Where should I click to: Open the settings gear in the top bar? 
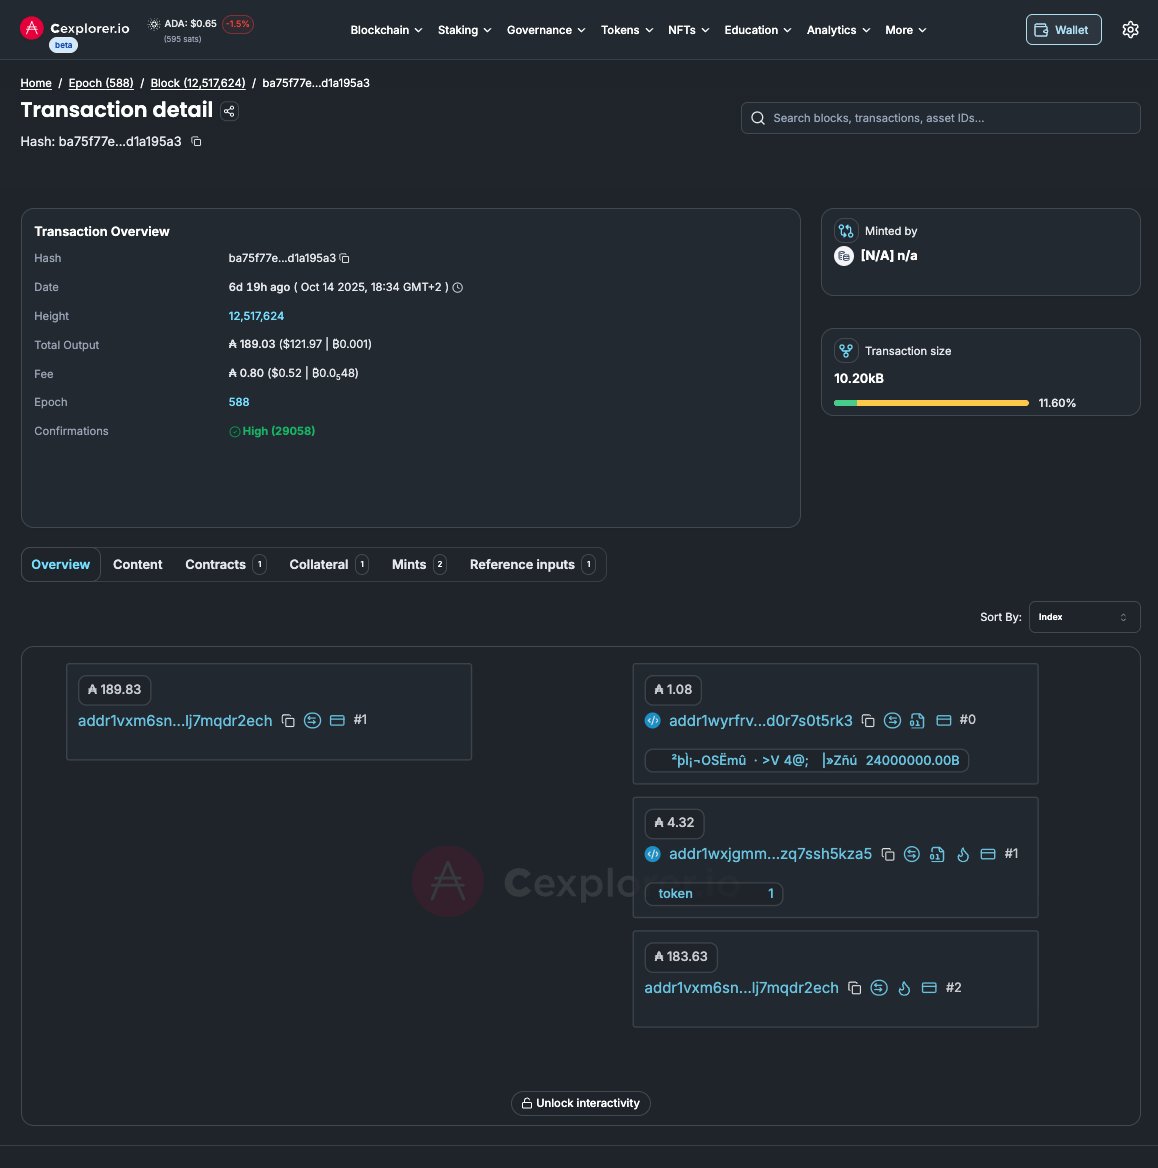[1130, 29]
